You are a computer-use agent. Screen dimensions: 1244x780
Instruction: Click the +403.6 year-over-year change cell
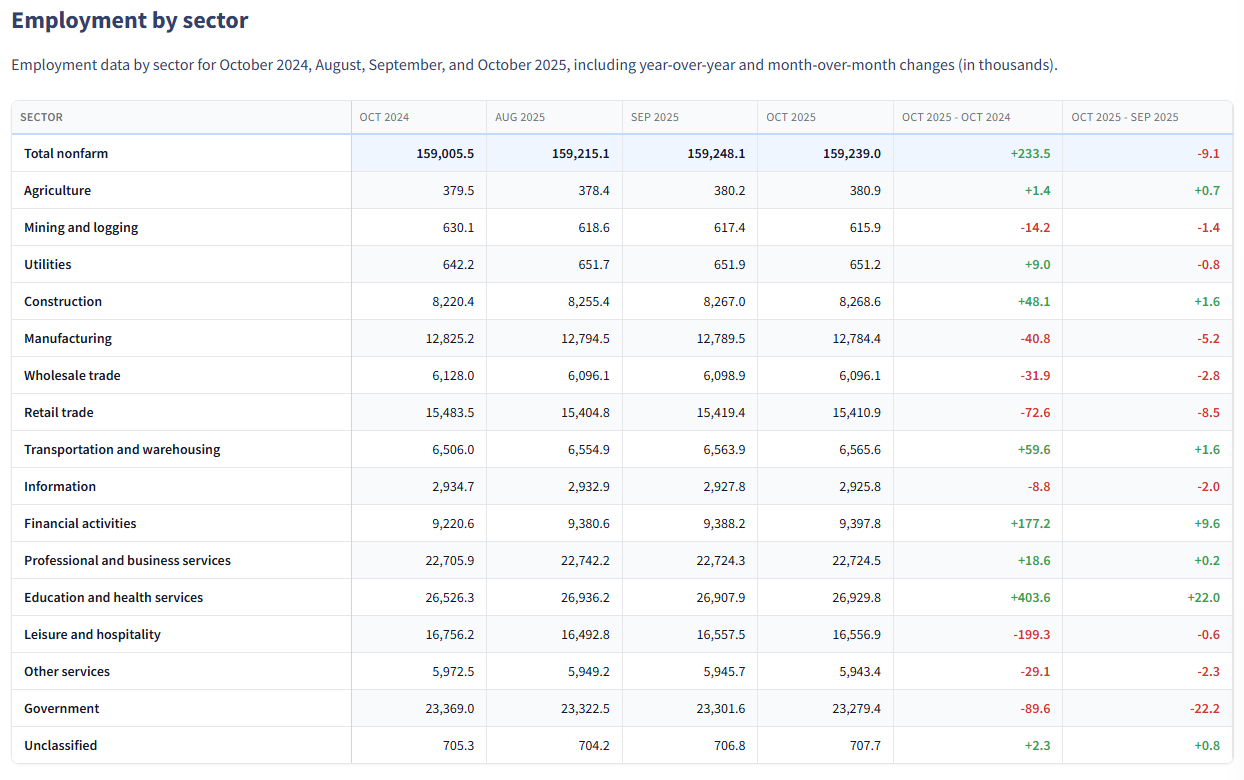click(x=1030, y=598)
